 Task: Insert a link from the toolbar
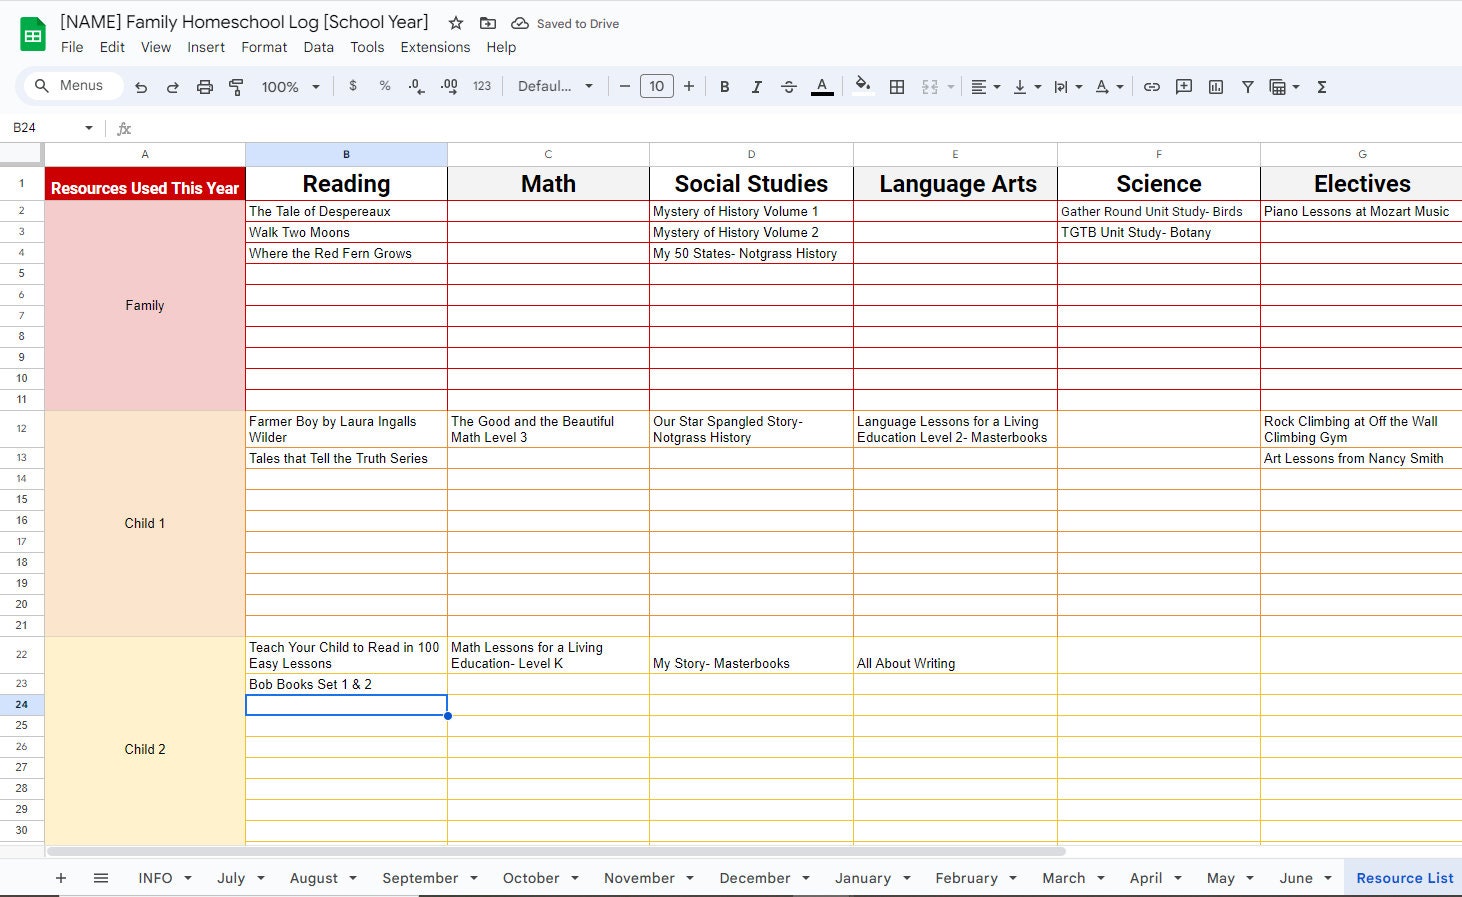pos(1151,87)
